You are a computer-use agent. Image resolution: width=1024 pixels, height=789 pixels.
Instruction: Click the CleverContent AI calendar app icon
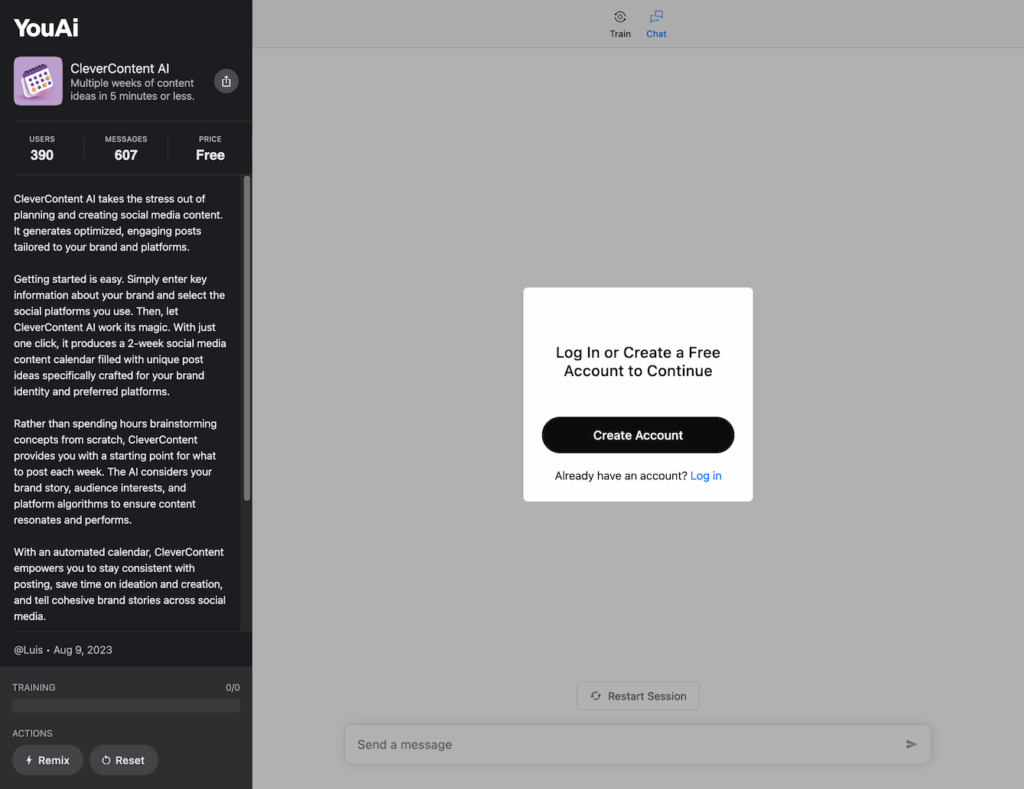point(38,81)
